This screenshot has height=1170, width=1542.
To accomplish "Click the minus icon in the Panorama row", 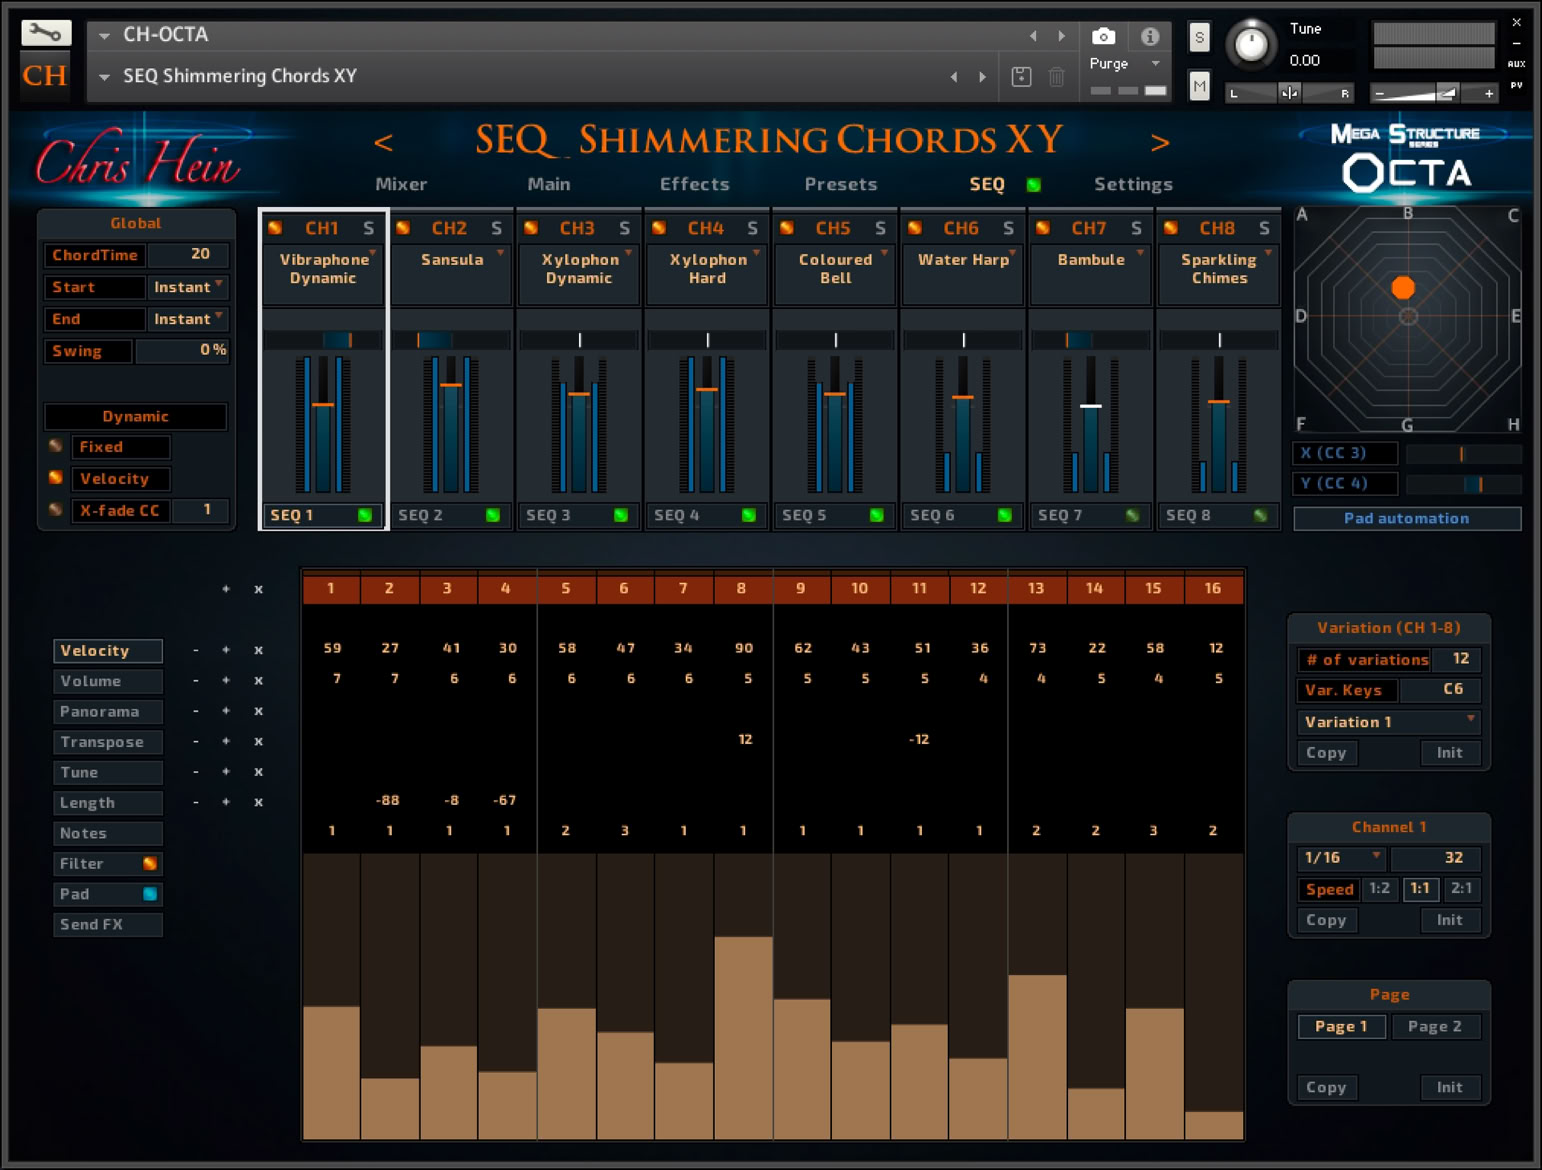I will (196, 711).
